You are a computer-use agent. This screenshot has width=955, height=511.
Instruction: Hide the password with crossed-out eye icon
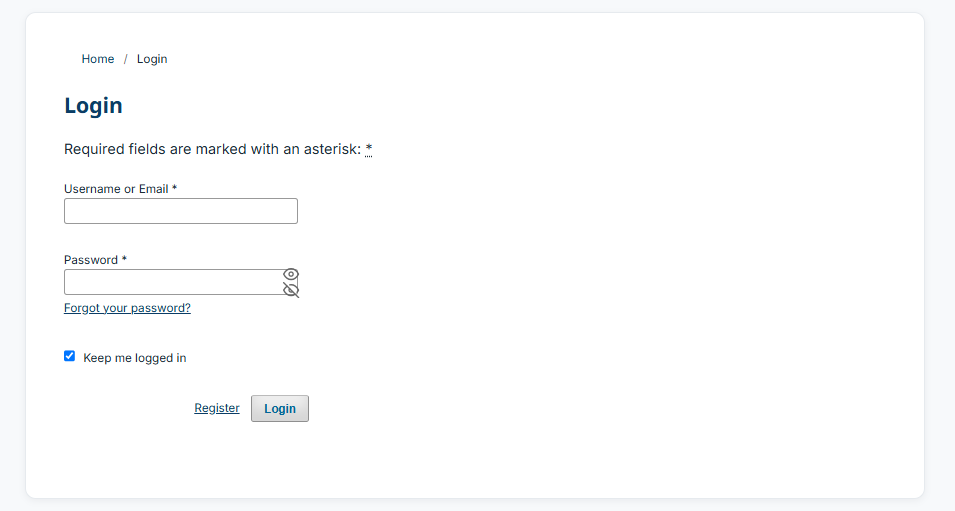[291, 290]
